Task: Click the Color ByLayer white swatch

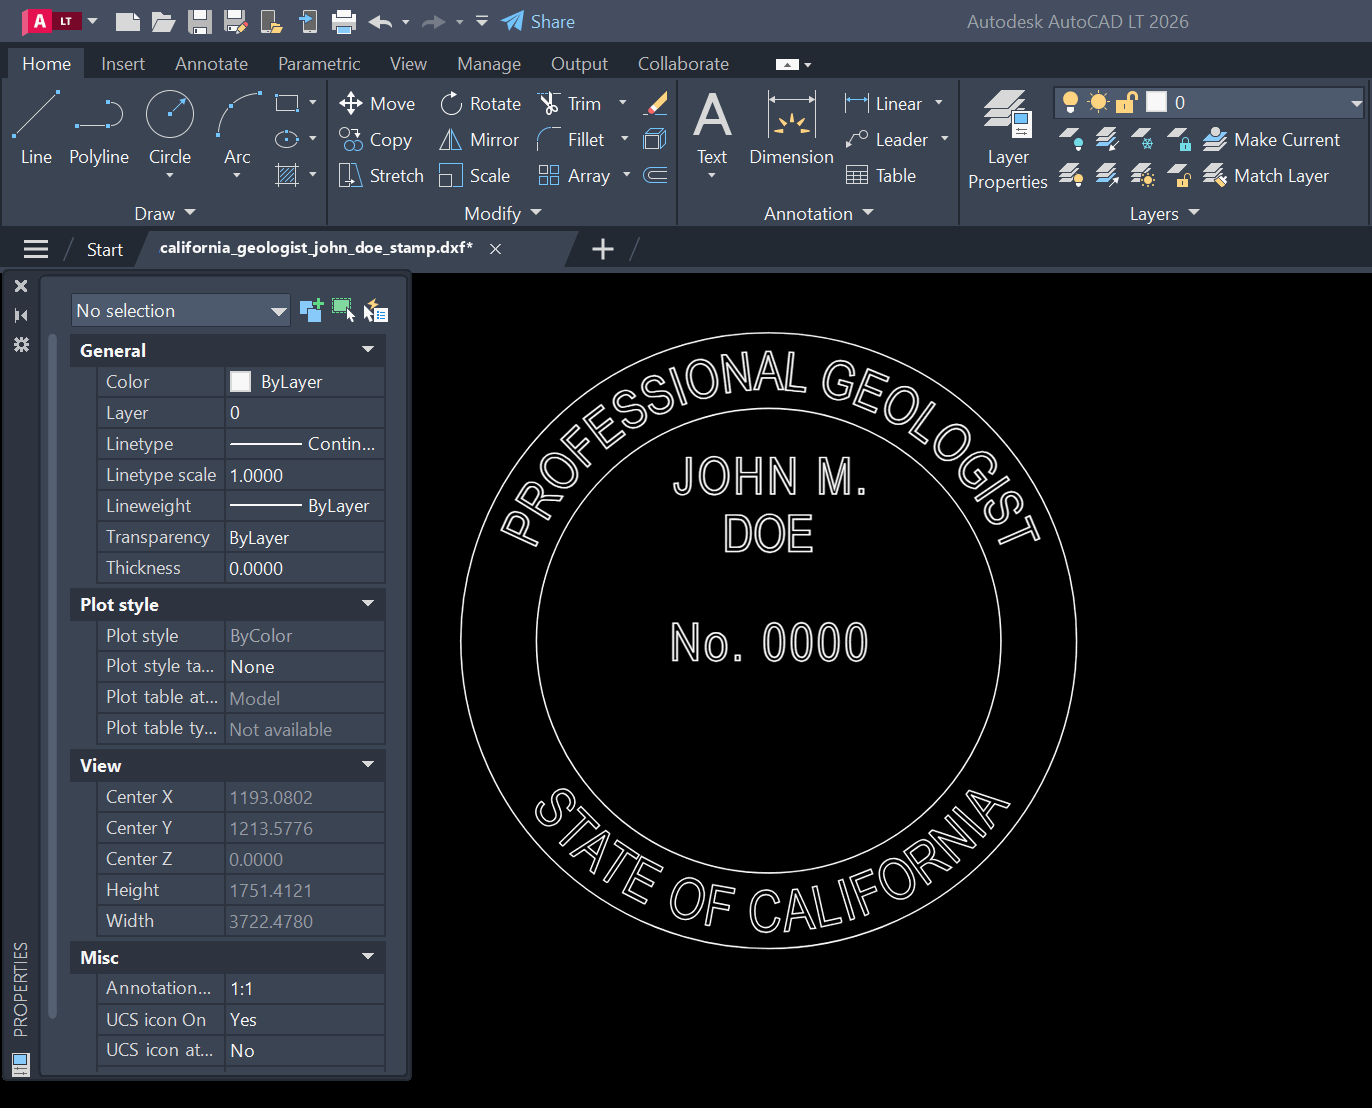Action: click(x=240, y=381)
